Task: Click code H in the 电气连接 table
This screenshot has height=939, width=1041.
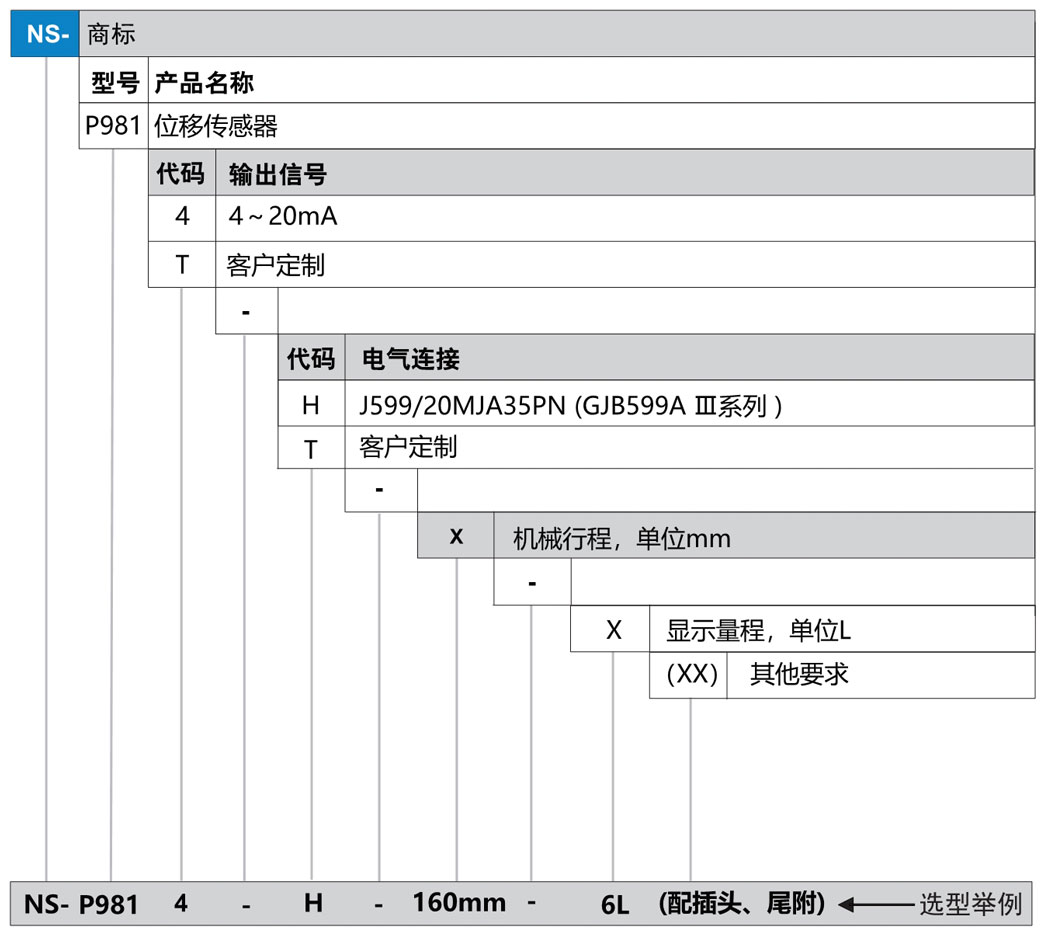Action: tap(311, 405)
